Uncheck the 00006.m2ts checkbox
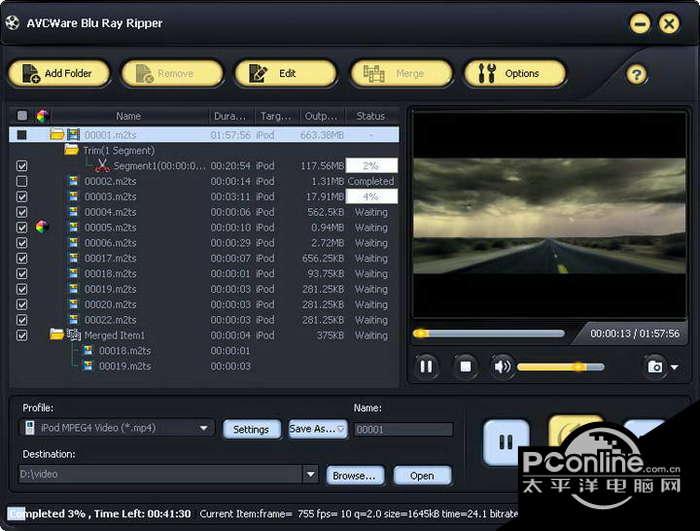 [21, 243]
